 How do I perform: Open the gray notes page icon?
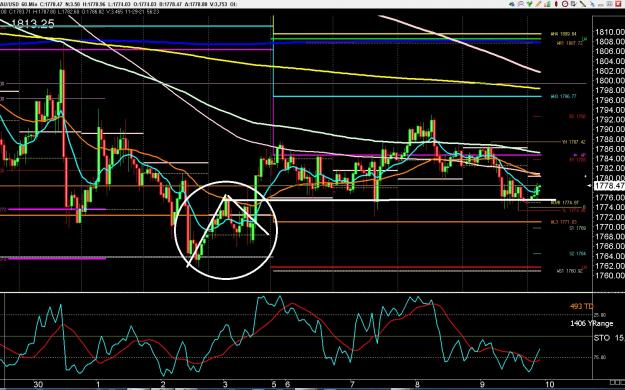coord(574,4)
